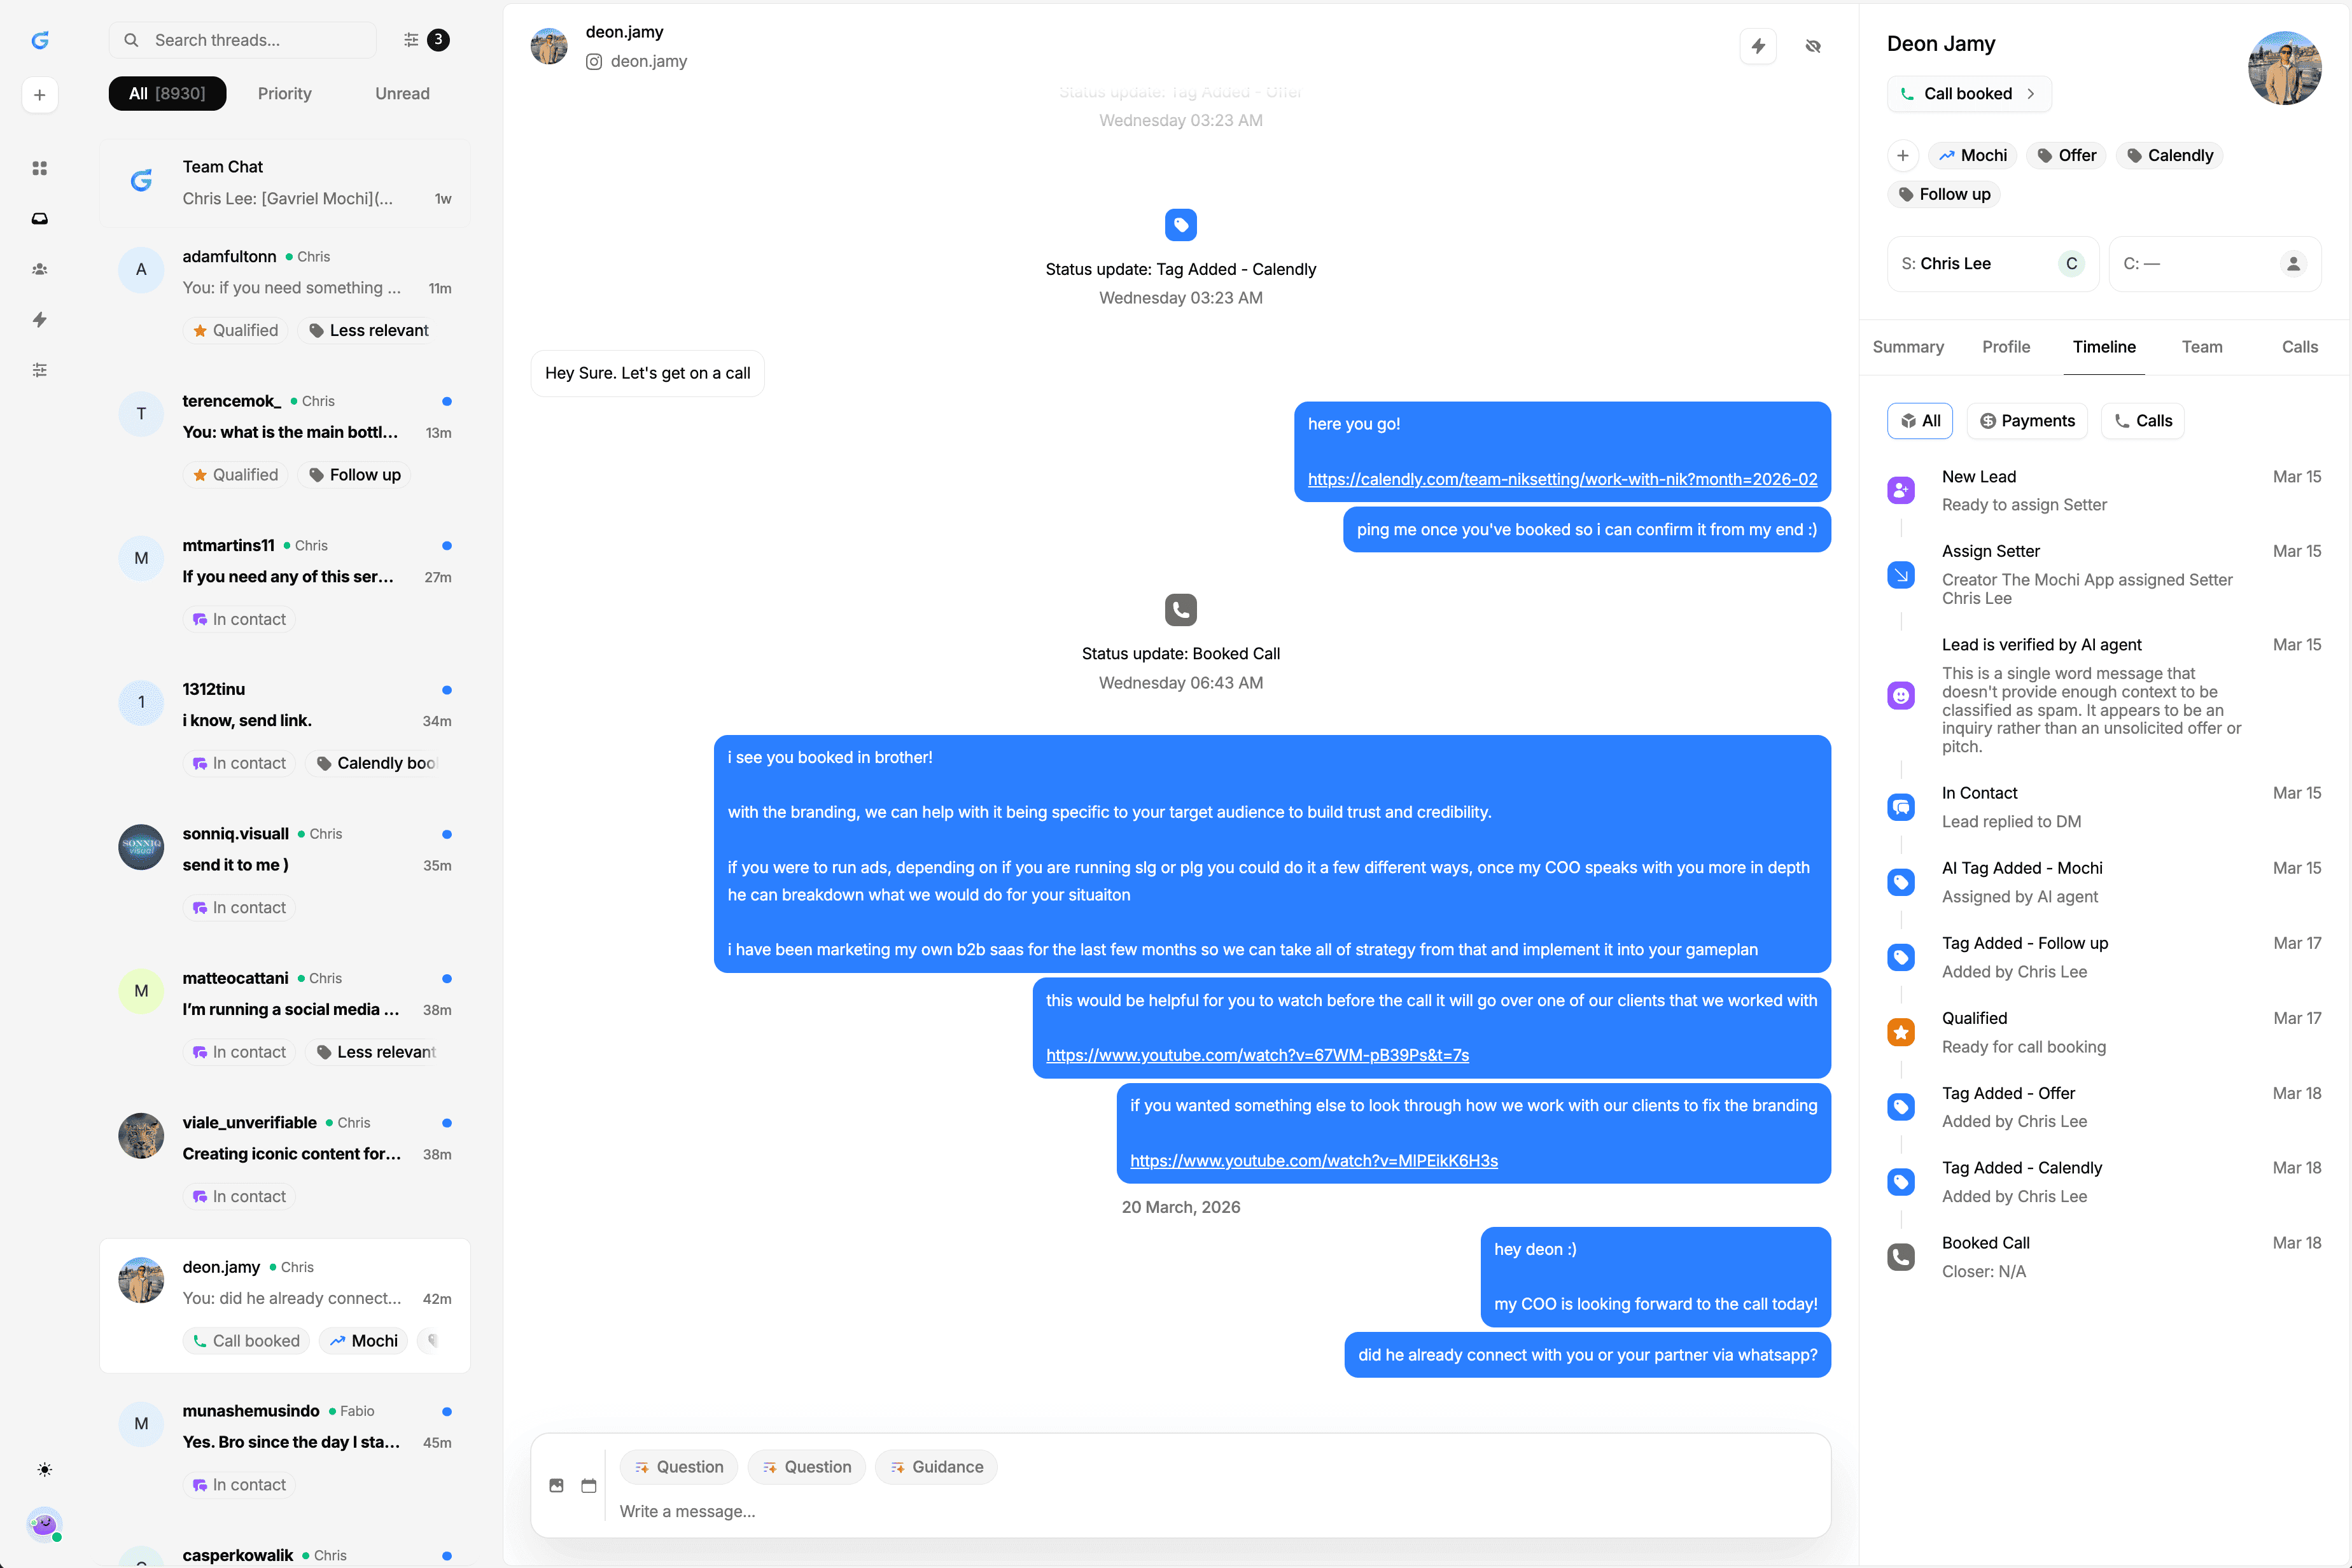Click the lightning bolt icon in chat header
Screen dimensions: 2352x1568
1758,46
